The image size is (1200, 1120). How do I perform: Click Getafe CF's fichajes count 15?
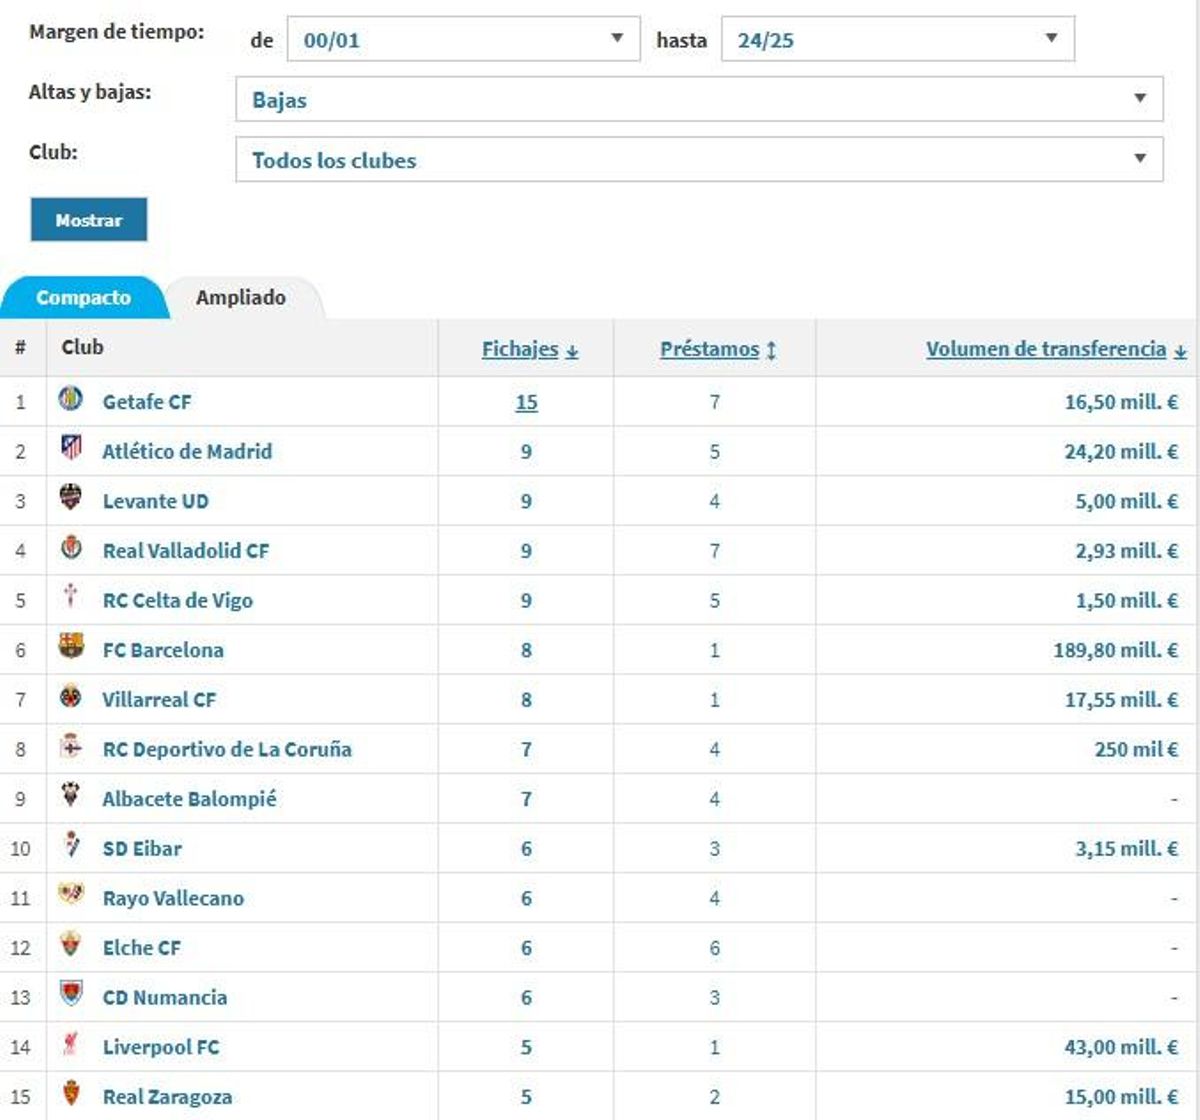tap(526, 402)
